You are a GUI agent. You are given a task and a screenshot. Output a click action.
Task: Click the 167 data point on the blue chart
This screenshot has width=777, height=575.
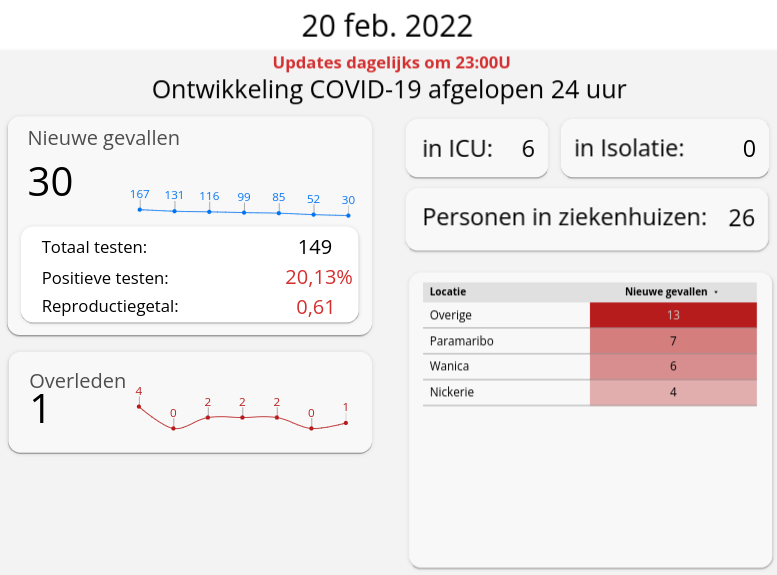point(140,209)
